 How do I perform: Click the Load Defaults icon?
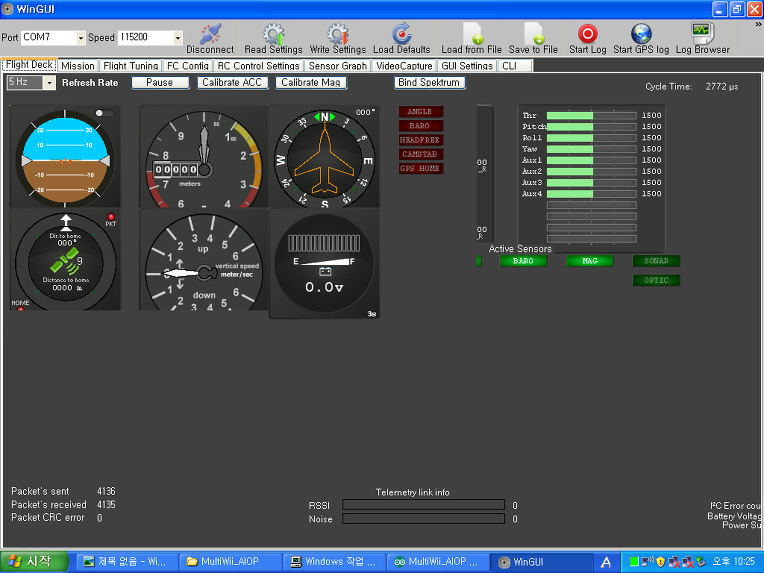coord(401,34)
